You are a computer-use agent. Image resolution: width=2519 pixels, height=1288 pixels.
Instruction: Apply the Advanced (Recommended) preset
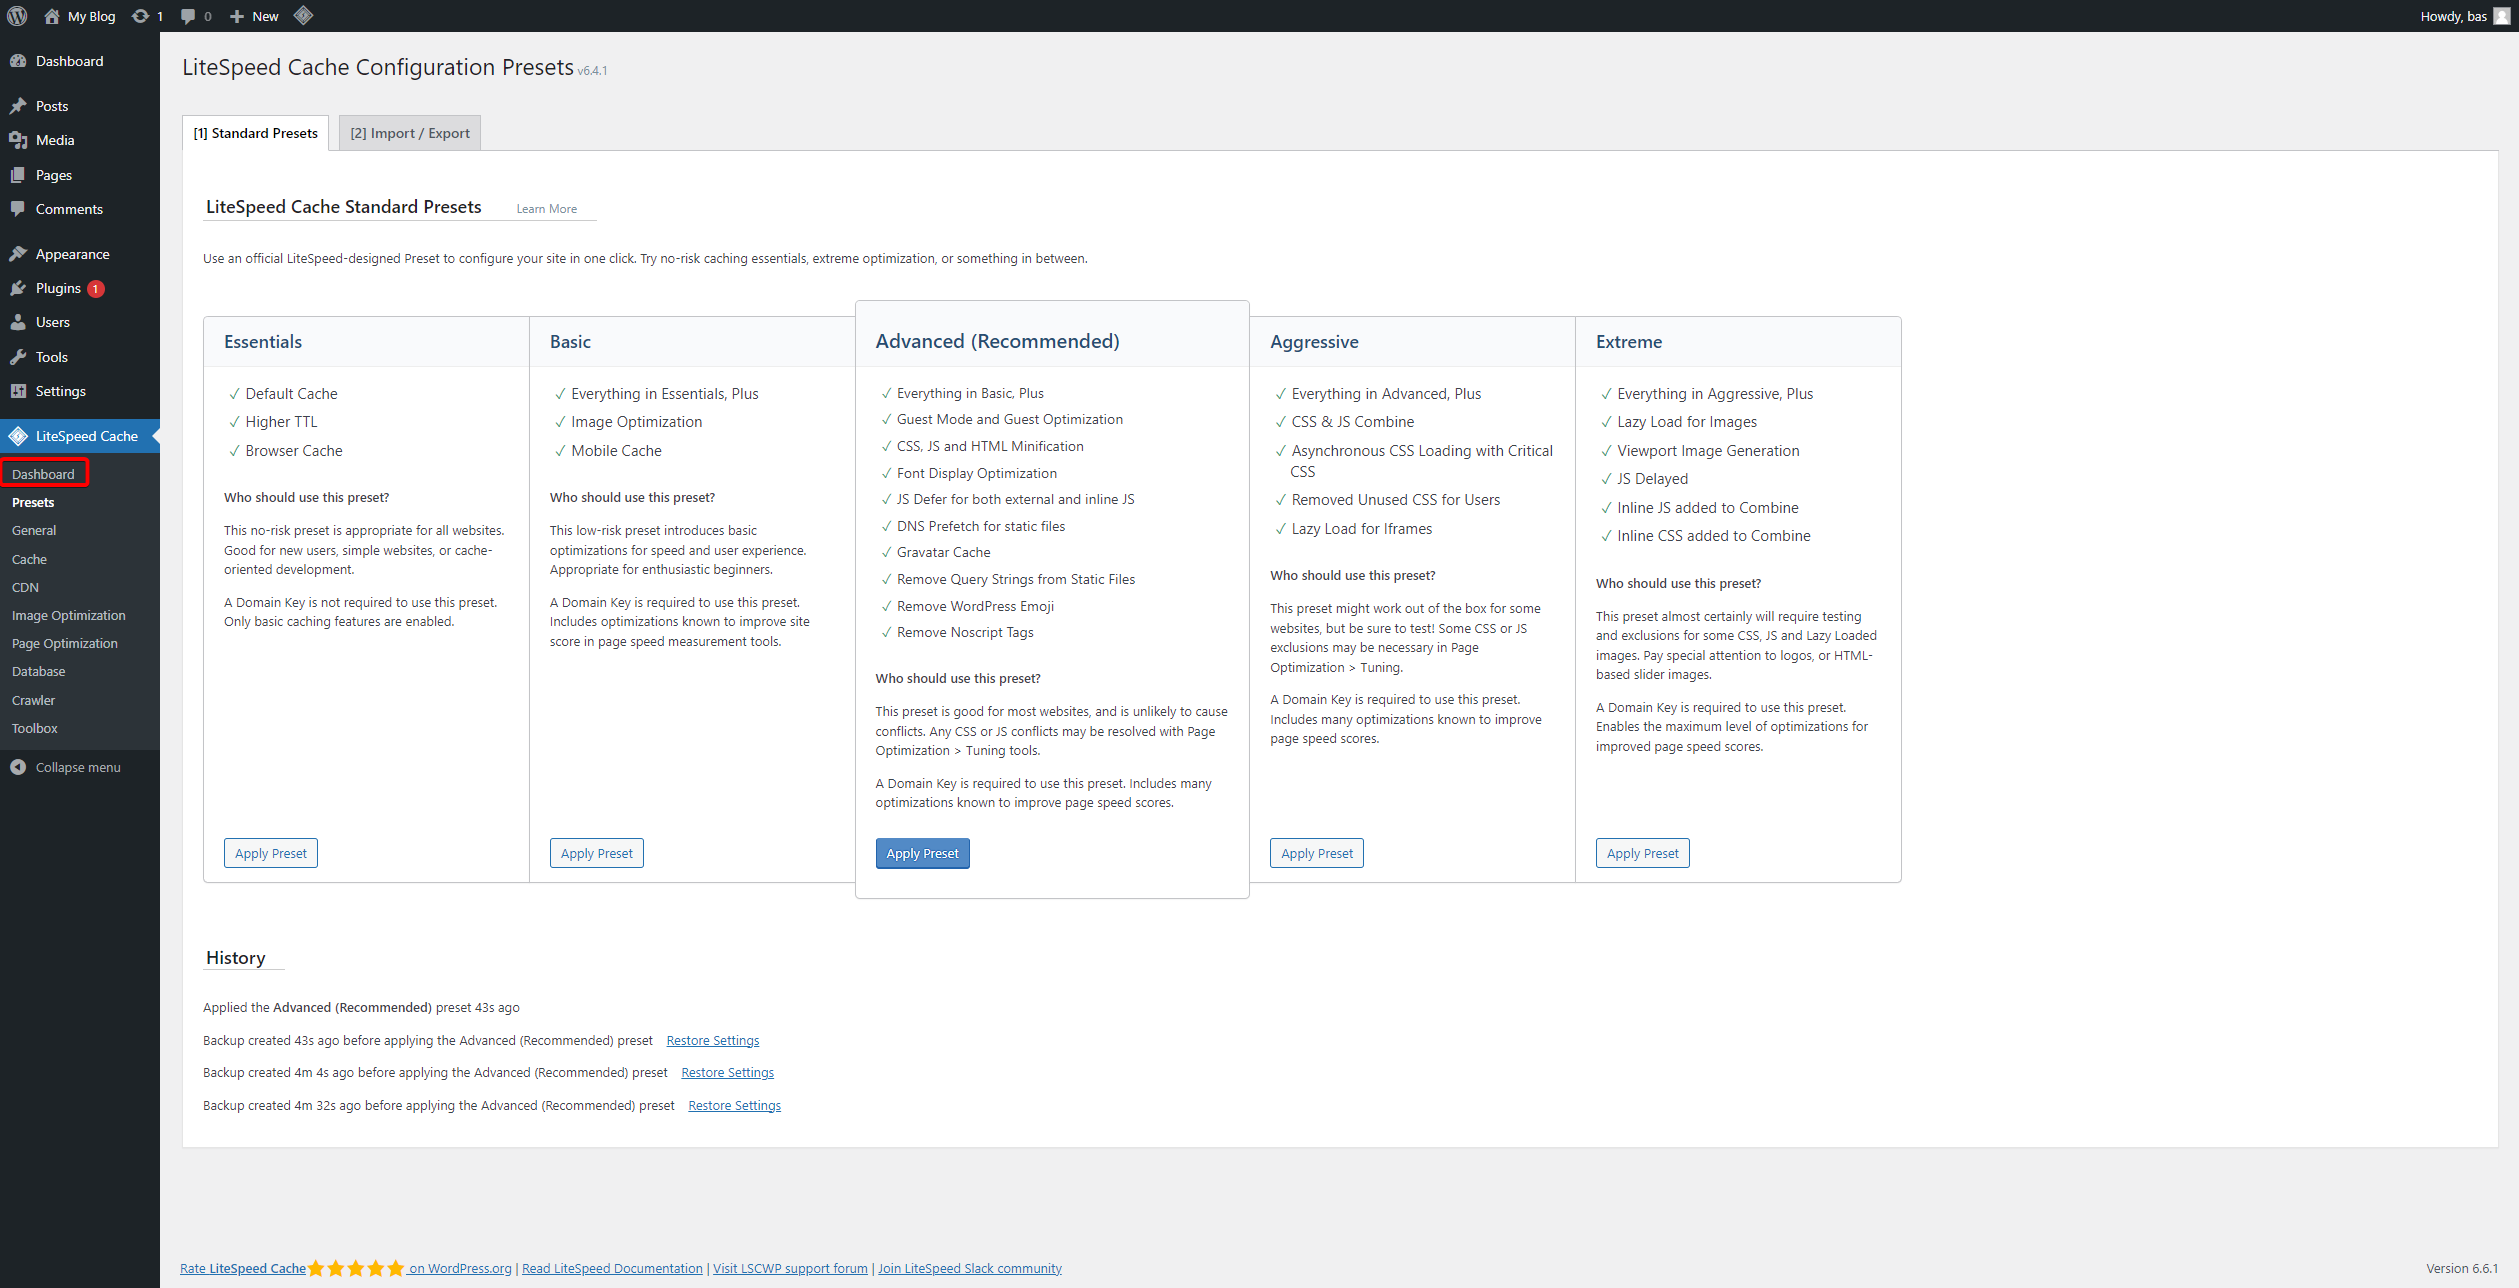pos(921,853)
